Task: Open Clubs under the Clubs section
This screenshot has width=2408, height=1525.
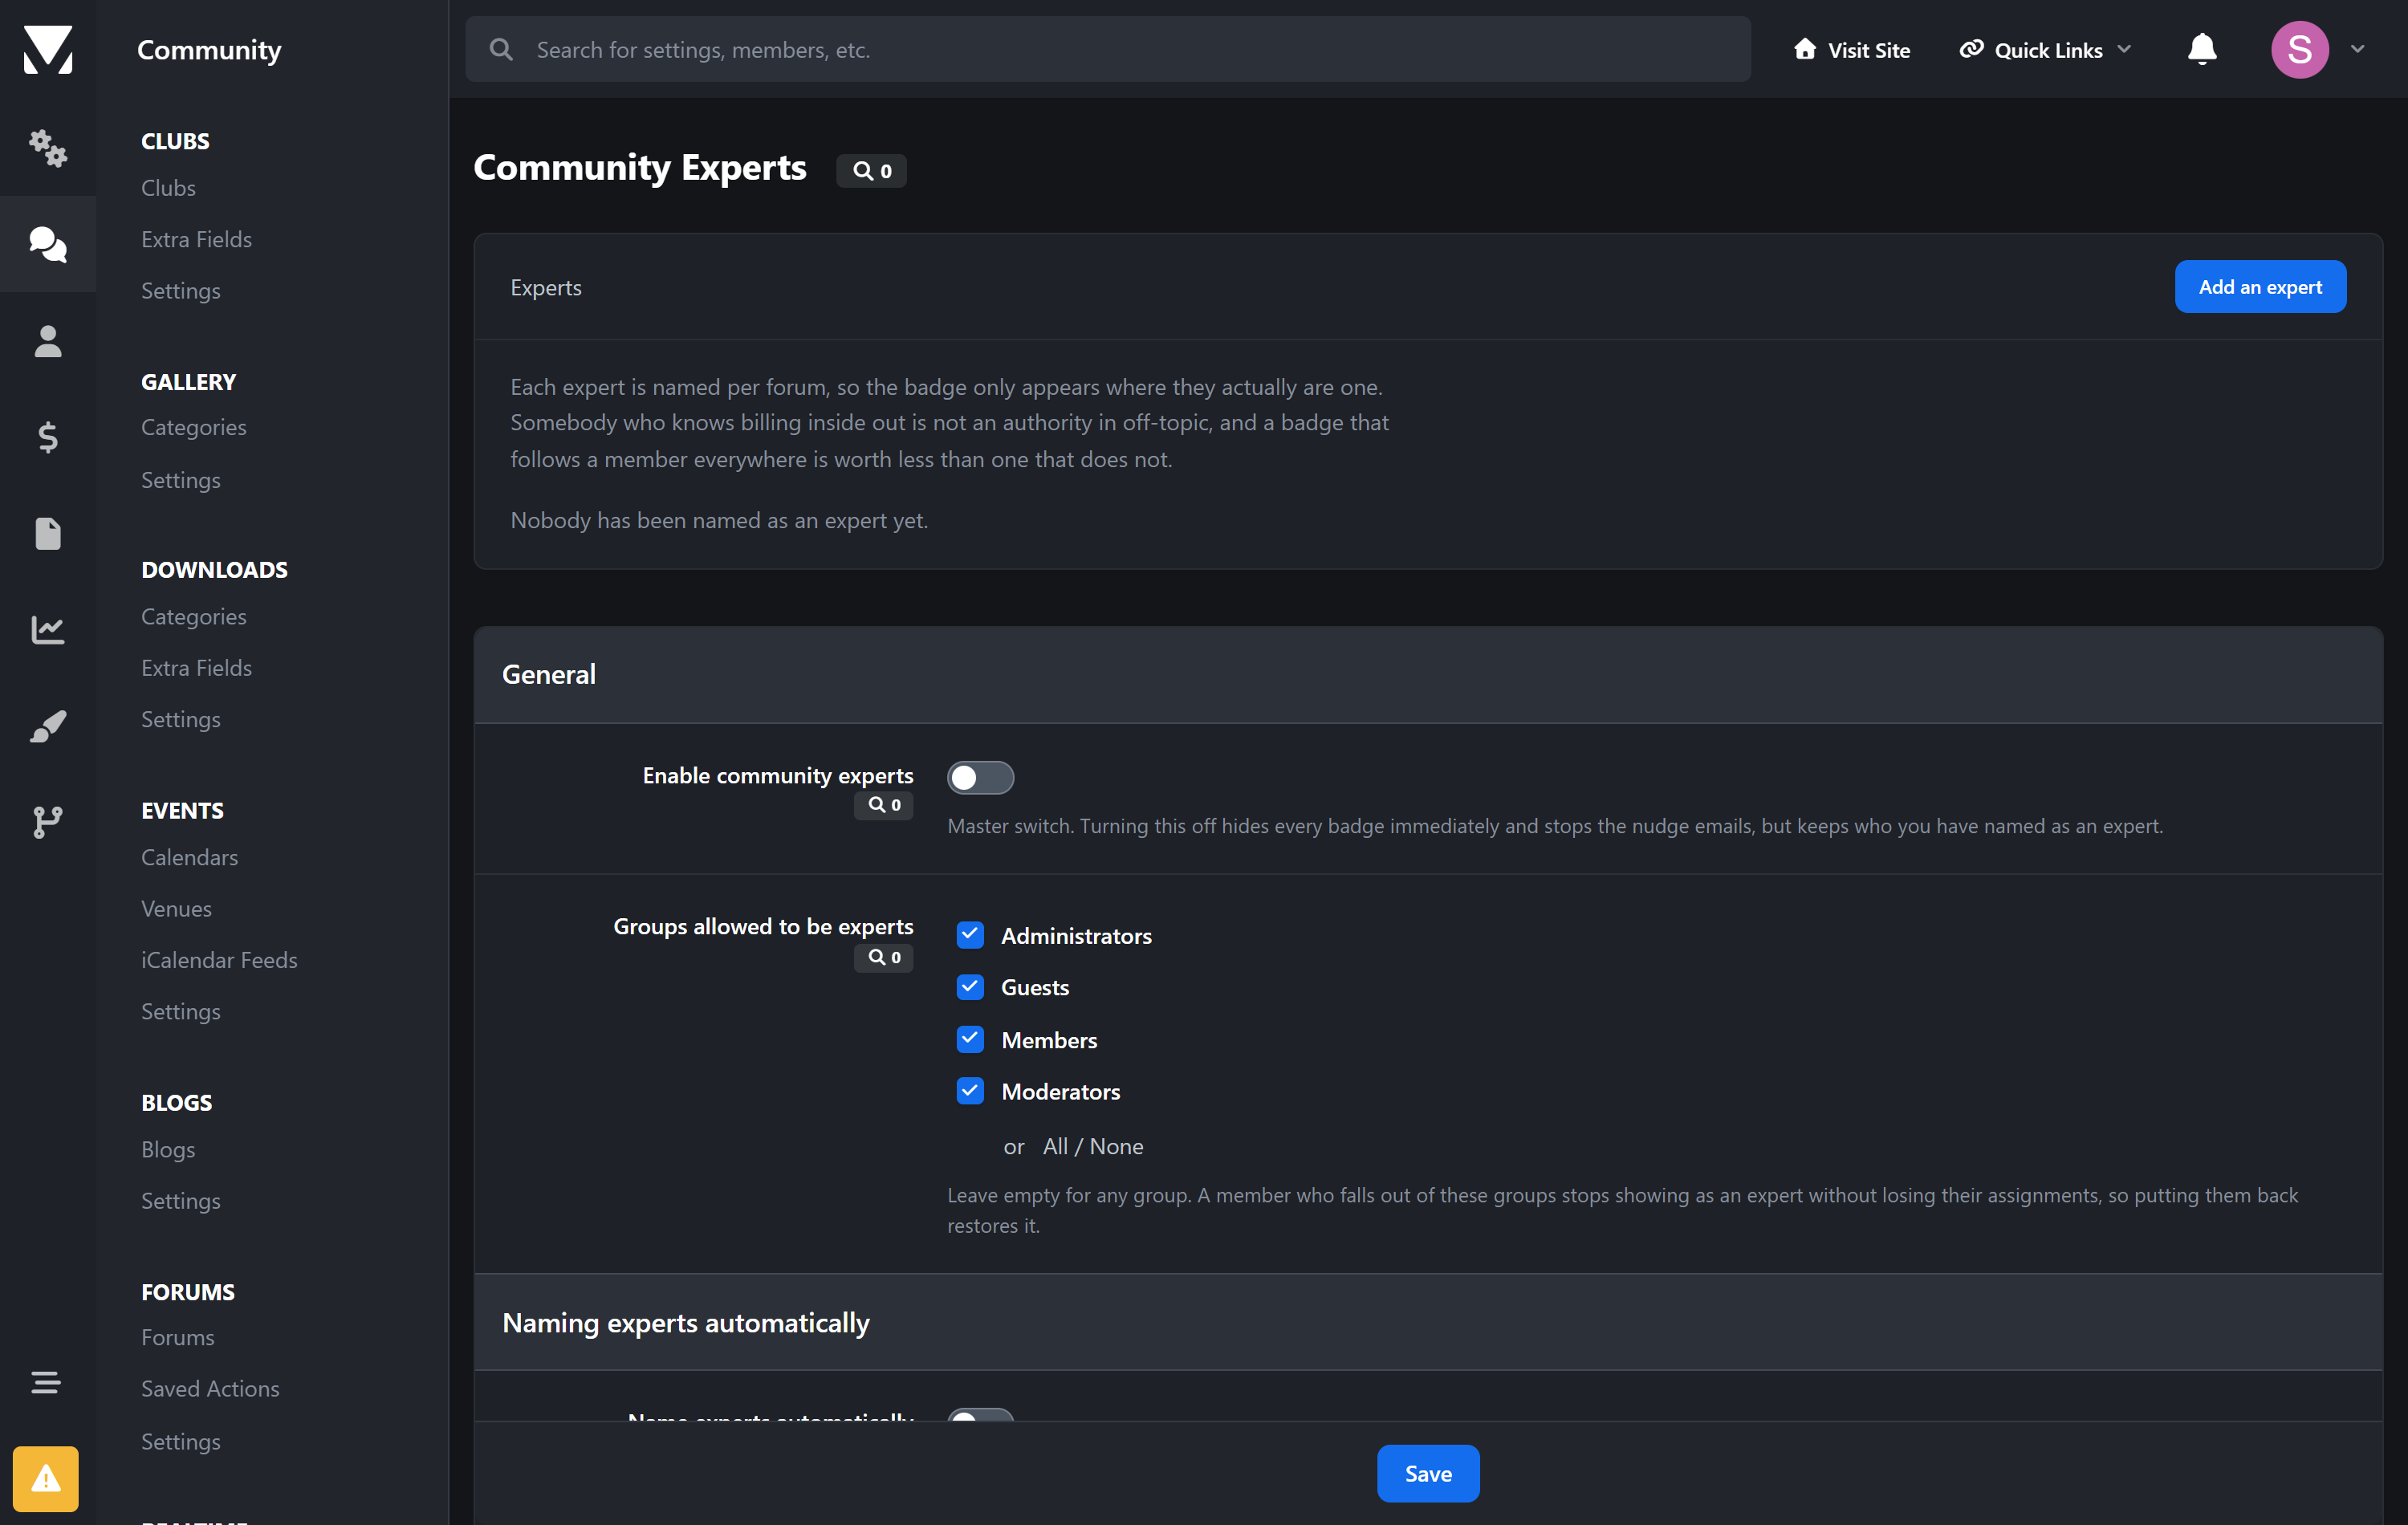Action: pos(168,188)
